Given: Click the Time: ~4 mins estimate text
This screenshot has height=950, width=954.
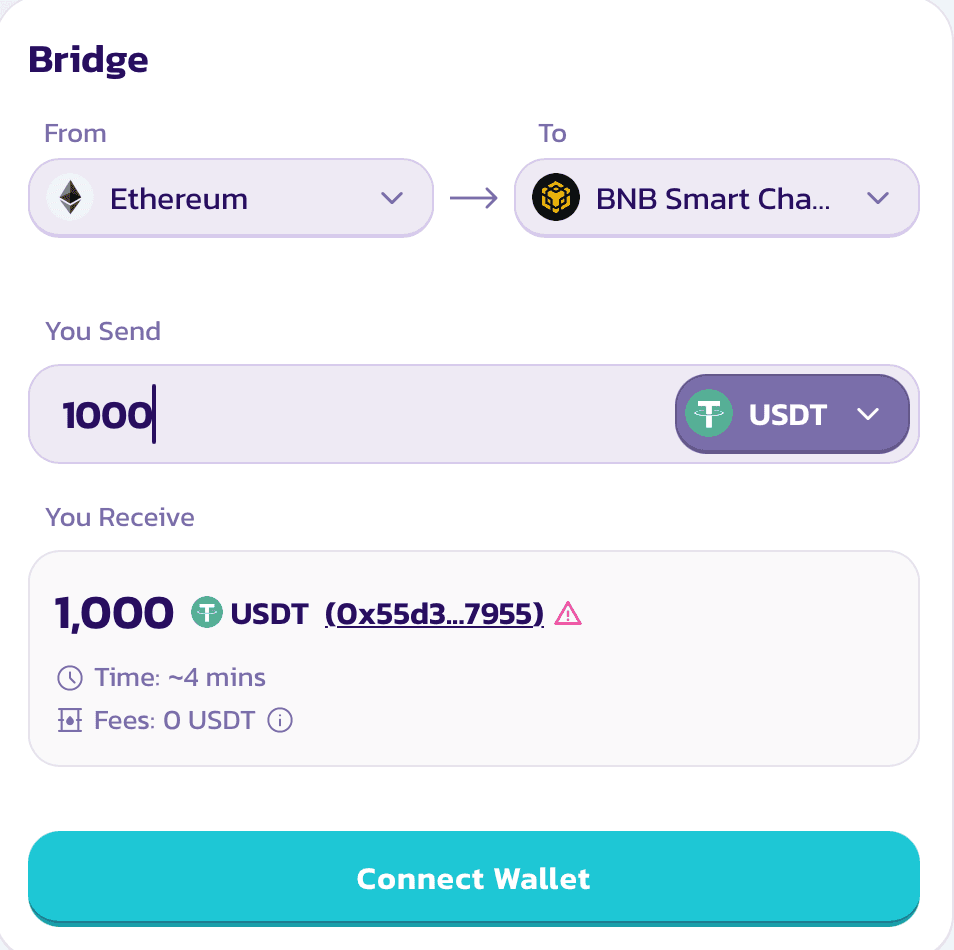Looking at the screenshot, I should 180,678.
